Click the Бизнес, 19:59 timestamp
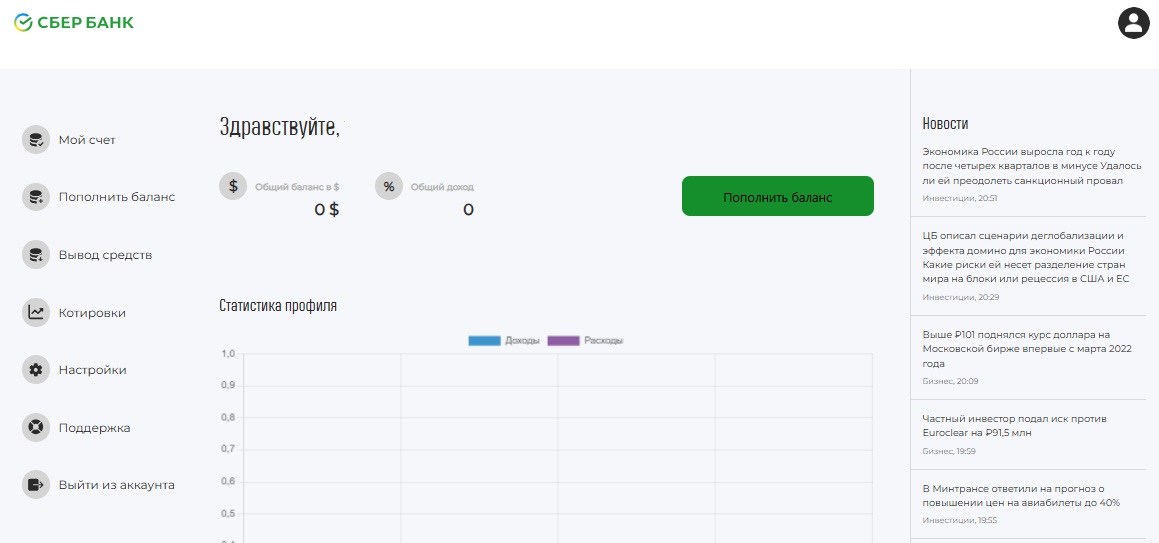The width and height of the screenshot is (1159, 543). click(949, 451)
